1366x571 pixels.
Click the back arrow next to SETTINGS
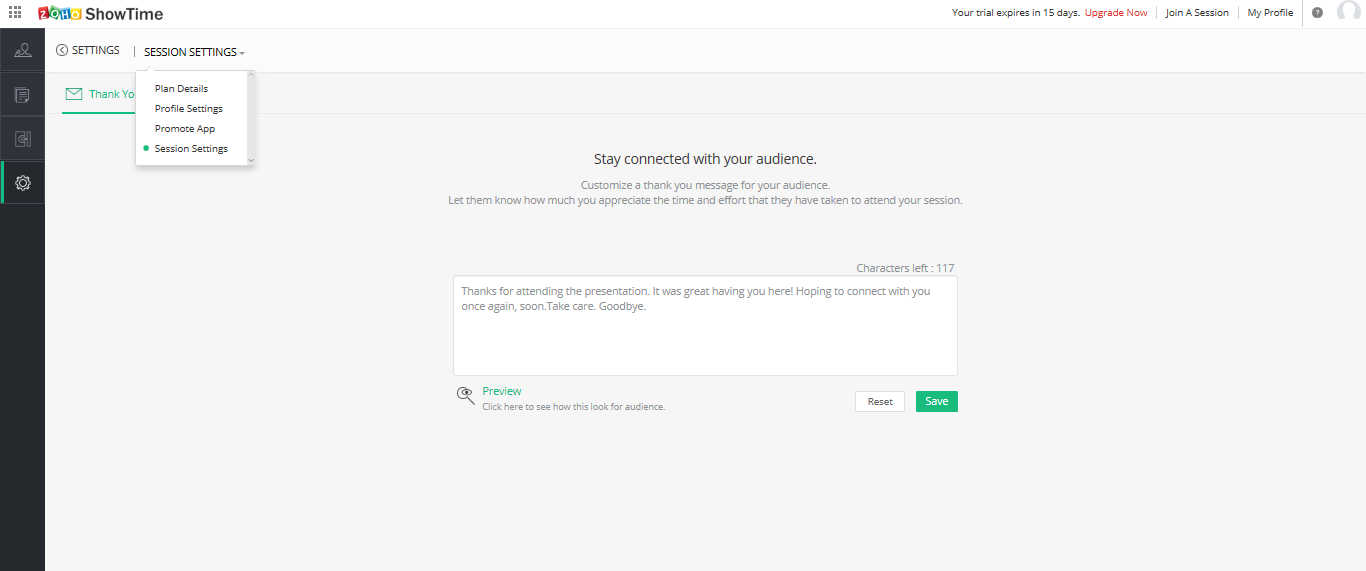tap(62, 50)
